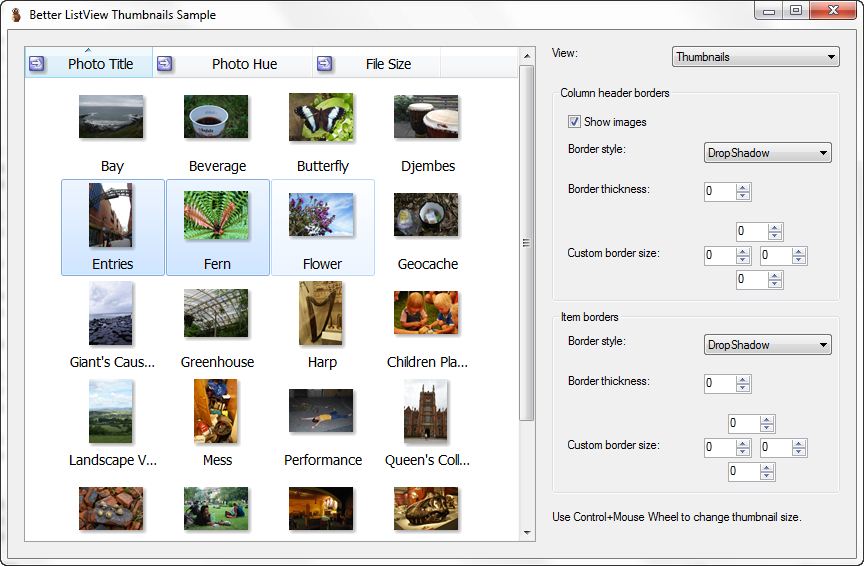Select the Butterfly photo thumbnail
This screenshot has height=566, width=864.
(x=321, y=118)
